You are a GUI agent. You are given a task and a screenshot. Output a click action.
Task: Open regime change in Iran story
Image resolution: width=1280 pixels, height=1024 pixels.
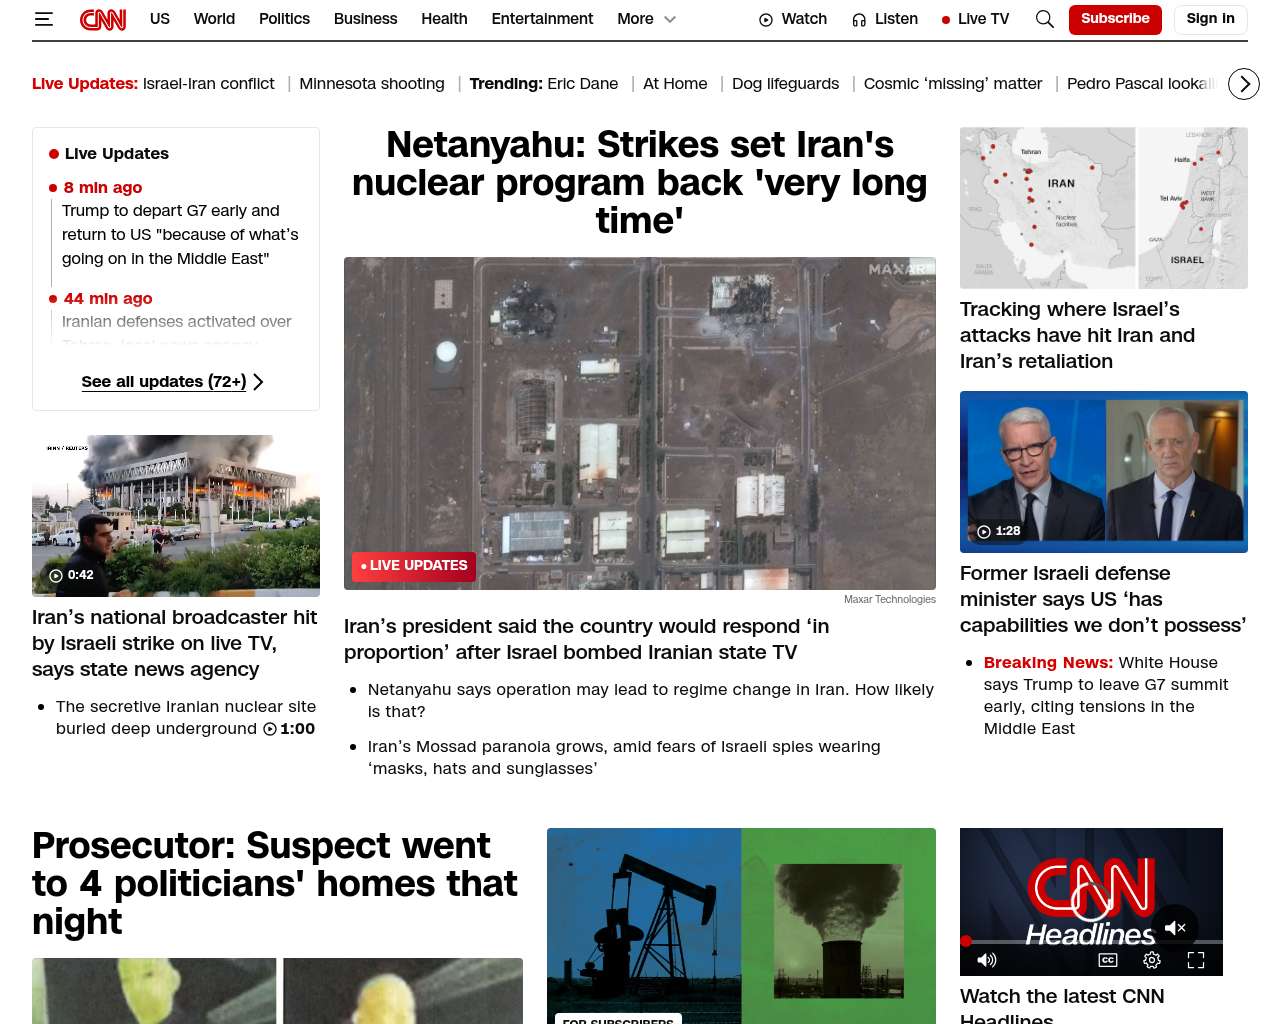click(x=650, y=700)
